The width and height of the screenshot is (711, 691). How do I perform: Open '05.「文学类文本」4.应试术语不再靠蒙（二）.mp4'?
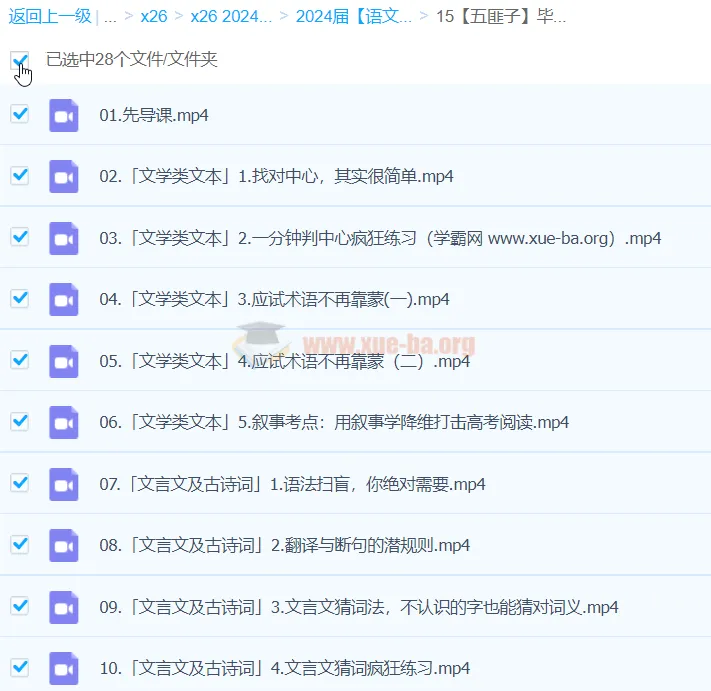[285, 361]
